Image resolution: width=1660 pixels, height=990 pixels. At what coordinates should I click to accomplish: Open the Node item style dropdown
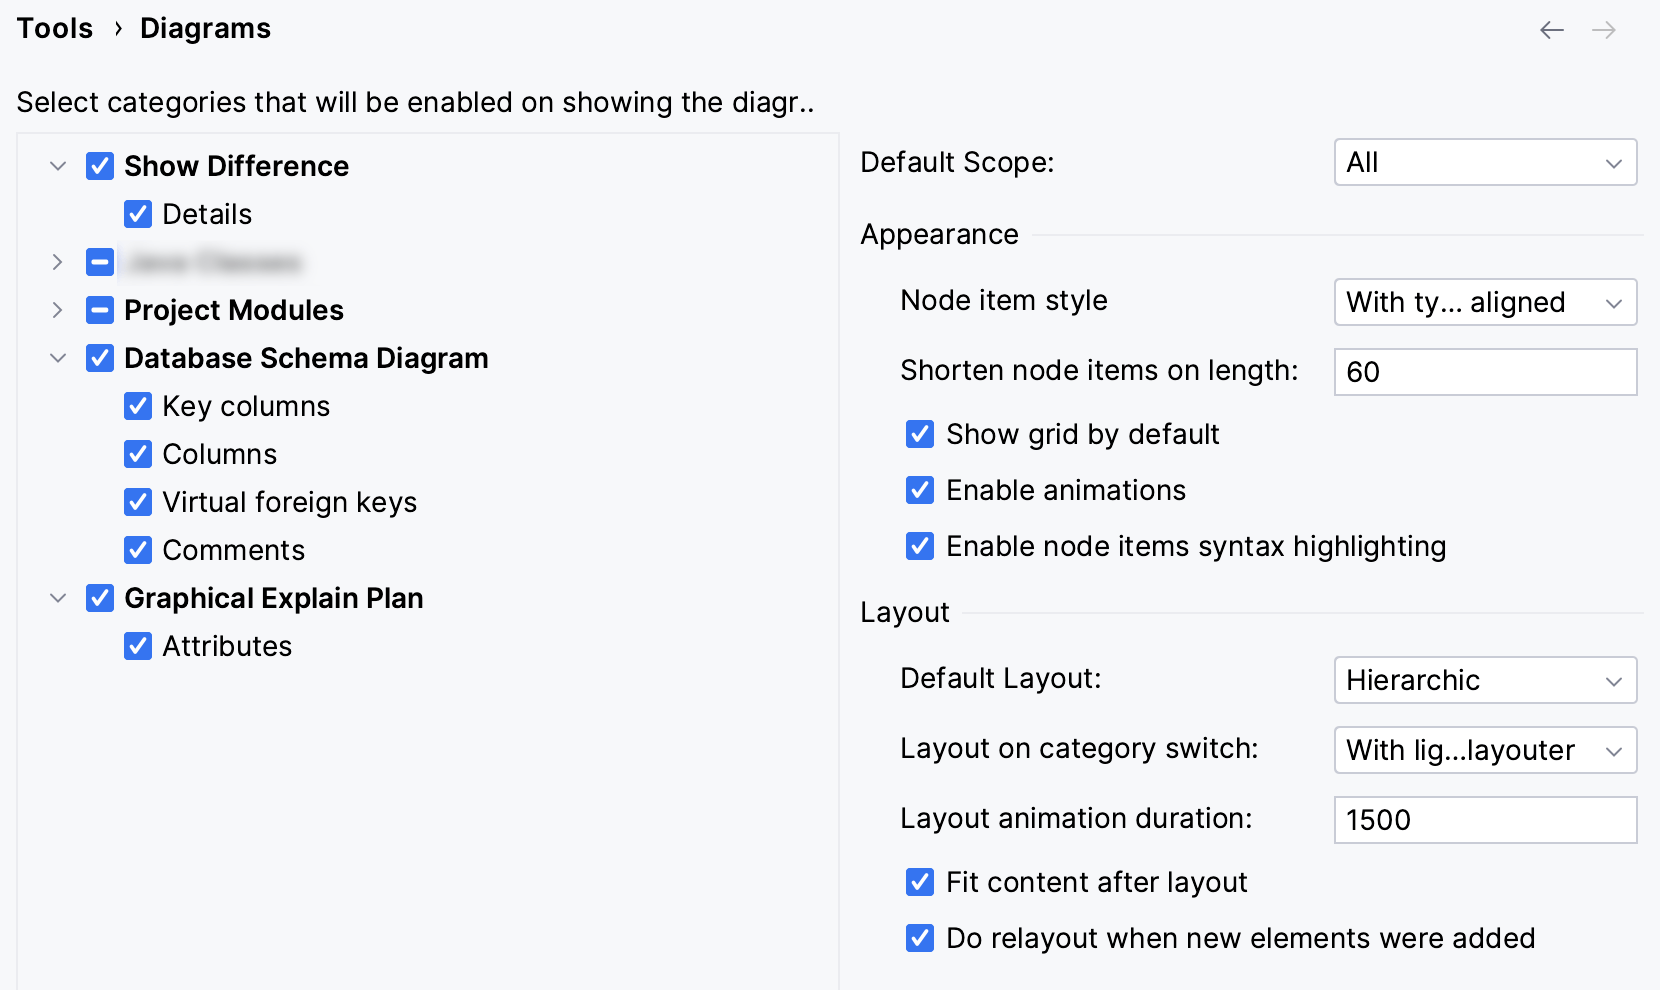click(x=1484, y=302)
